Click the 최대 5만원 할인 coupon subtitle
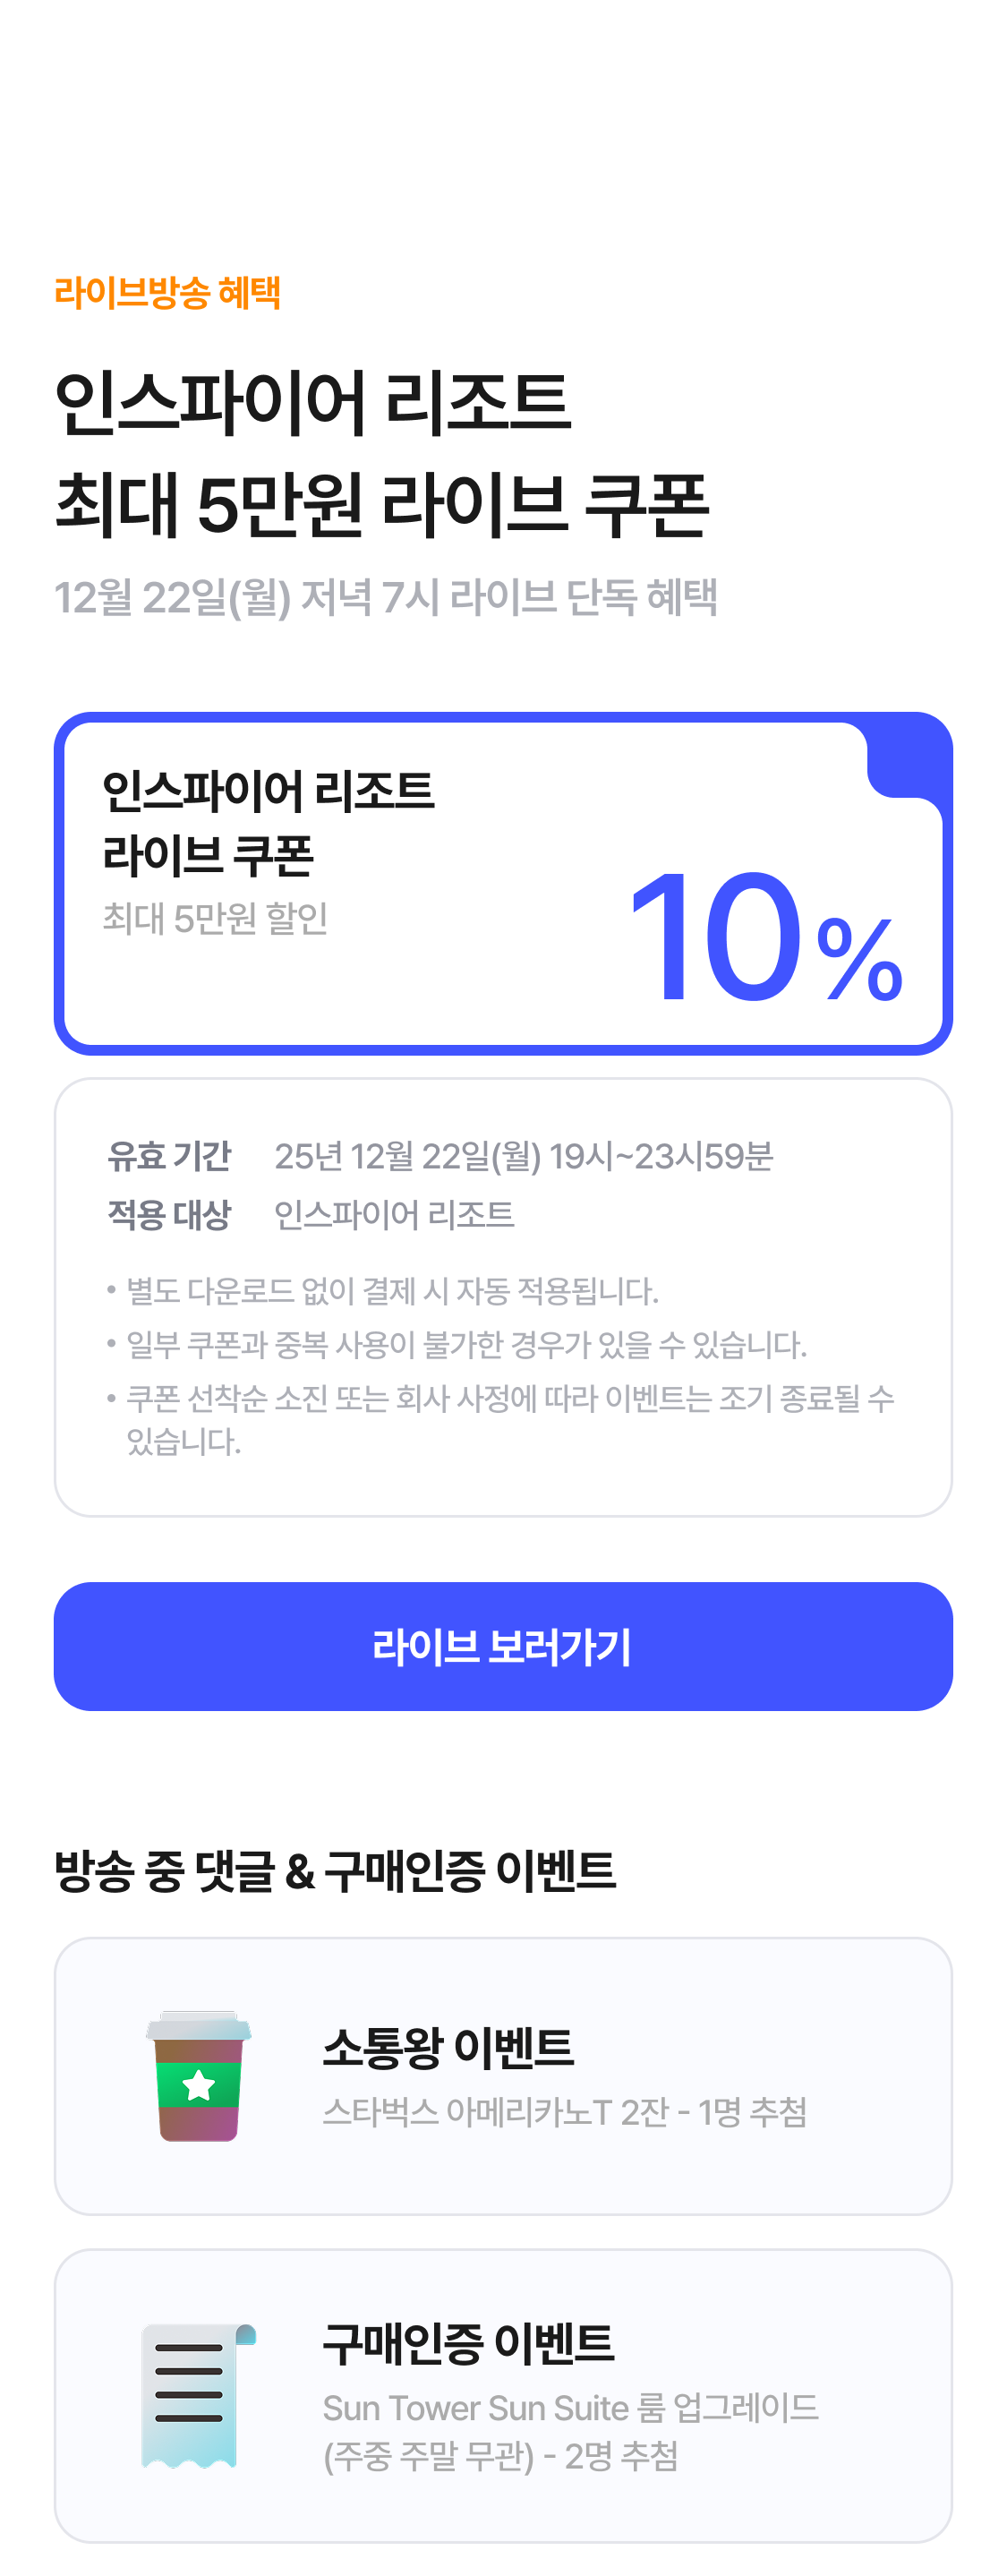This screenshot has height=2576, width=1007. [x=215, y=918]
